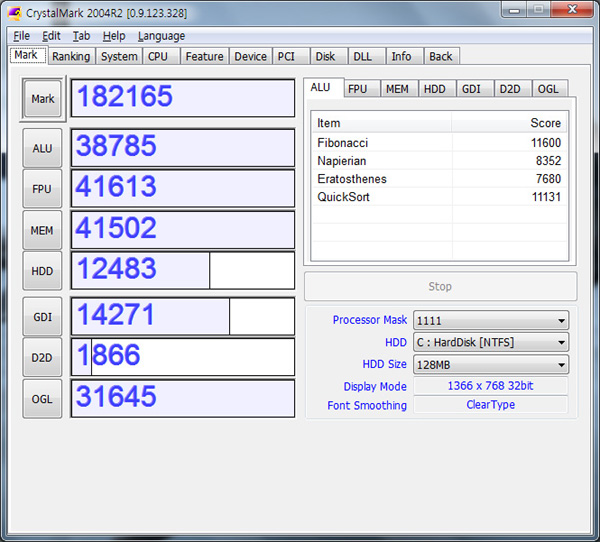Select the FPU results sub-tab
600x542 pixels.
(362, 89)
